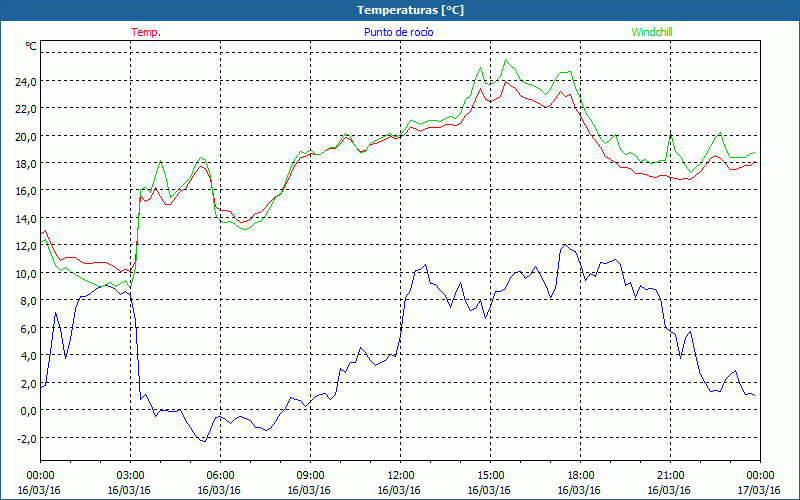Click the 4,0 y-axis value
Screen dimensions: 800x500
(28, 356)
